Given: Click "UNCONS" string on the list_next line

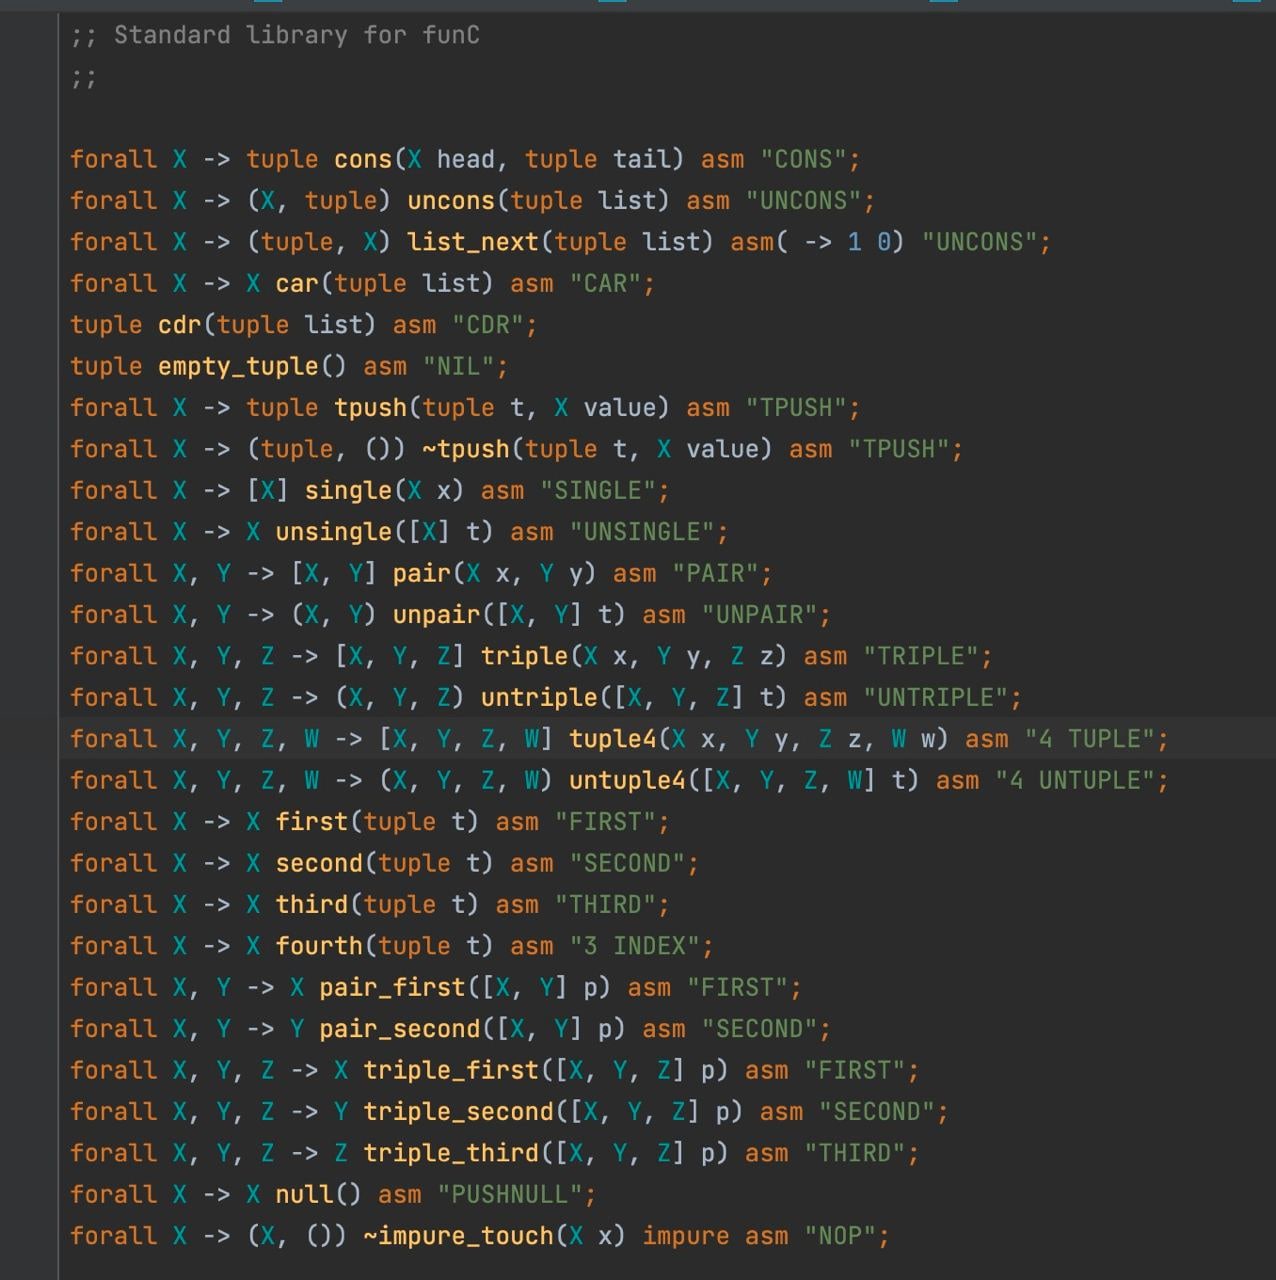Looking at the screenshot, I should tap(979, 242).
